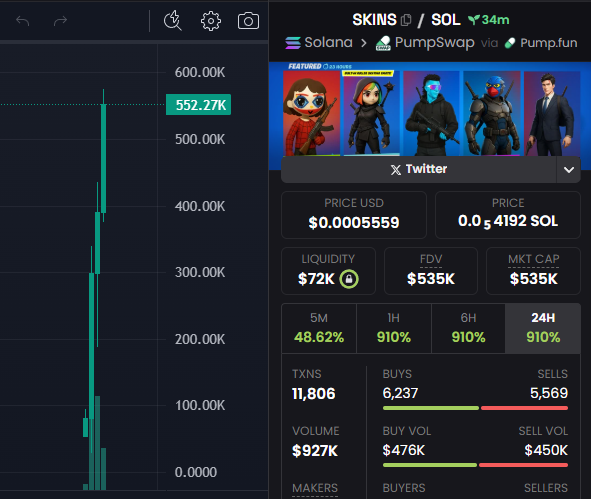This screenshot has height=499, width=591.
Task: Click the FDV $535K value
Action: coord(431,279)
